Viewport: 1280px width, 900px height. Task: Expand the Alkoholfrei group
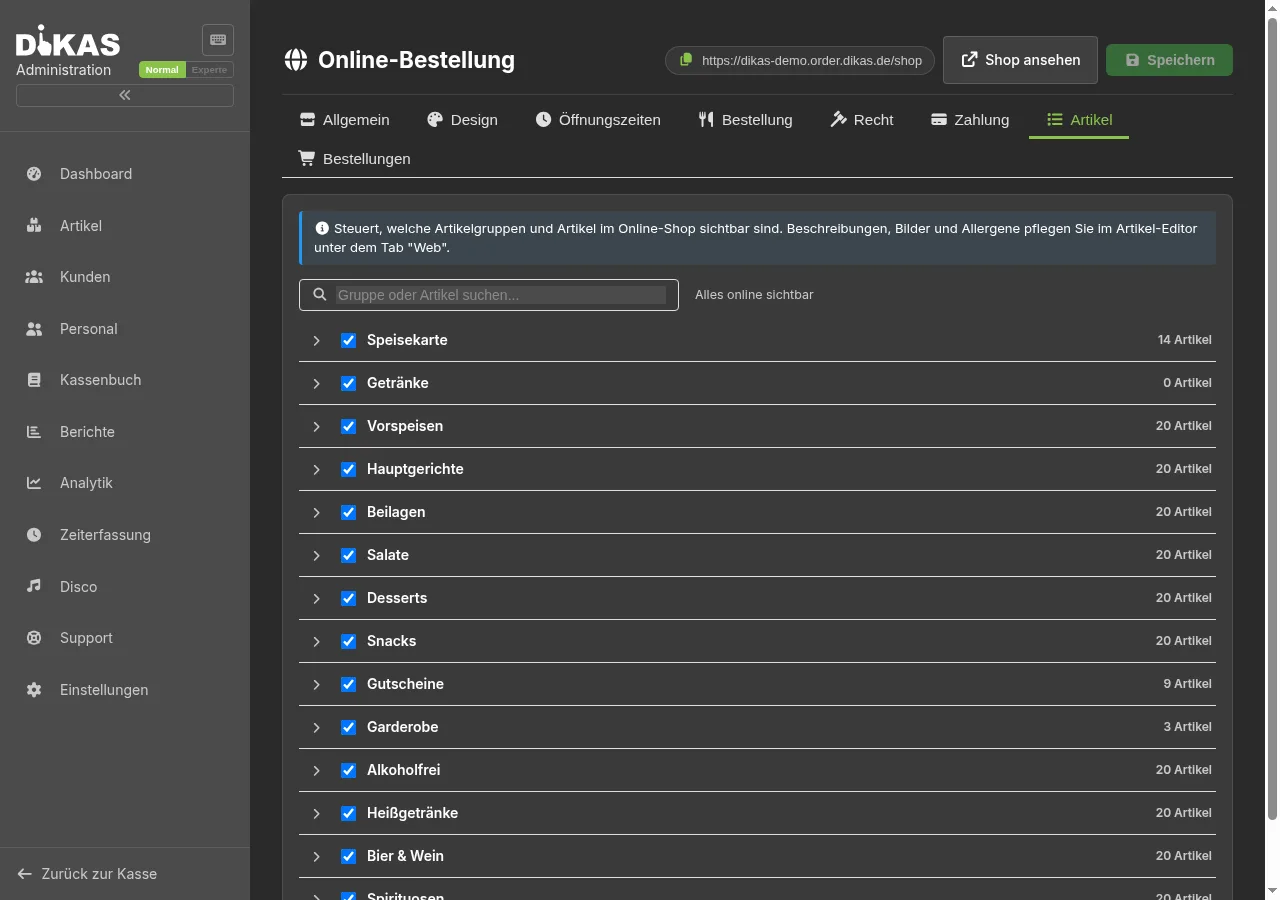click(316, 771)
